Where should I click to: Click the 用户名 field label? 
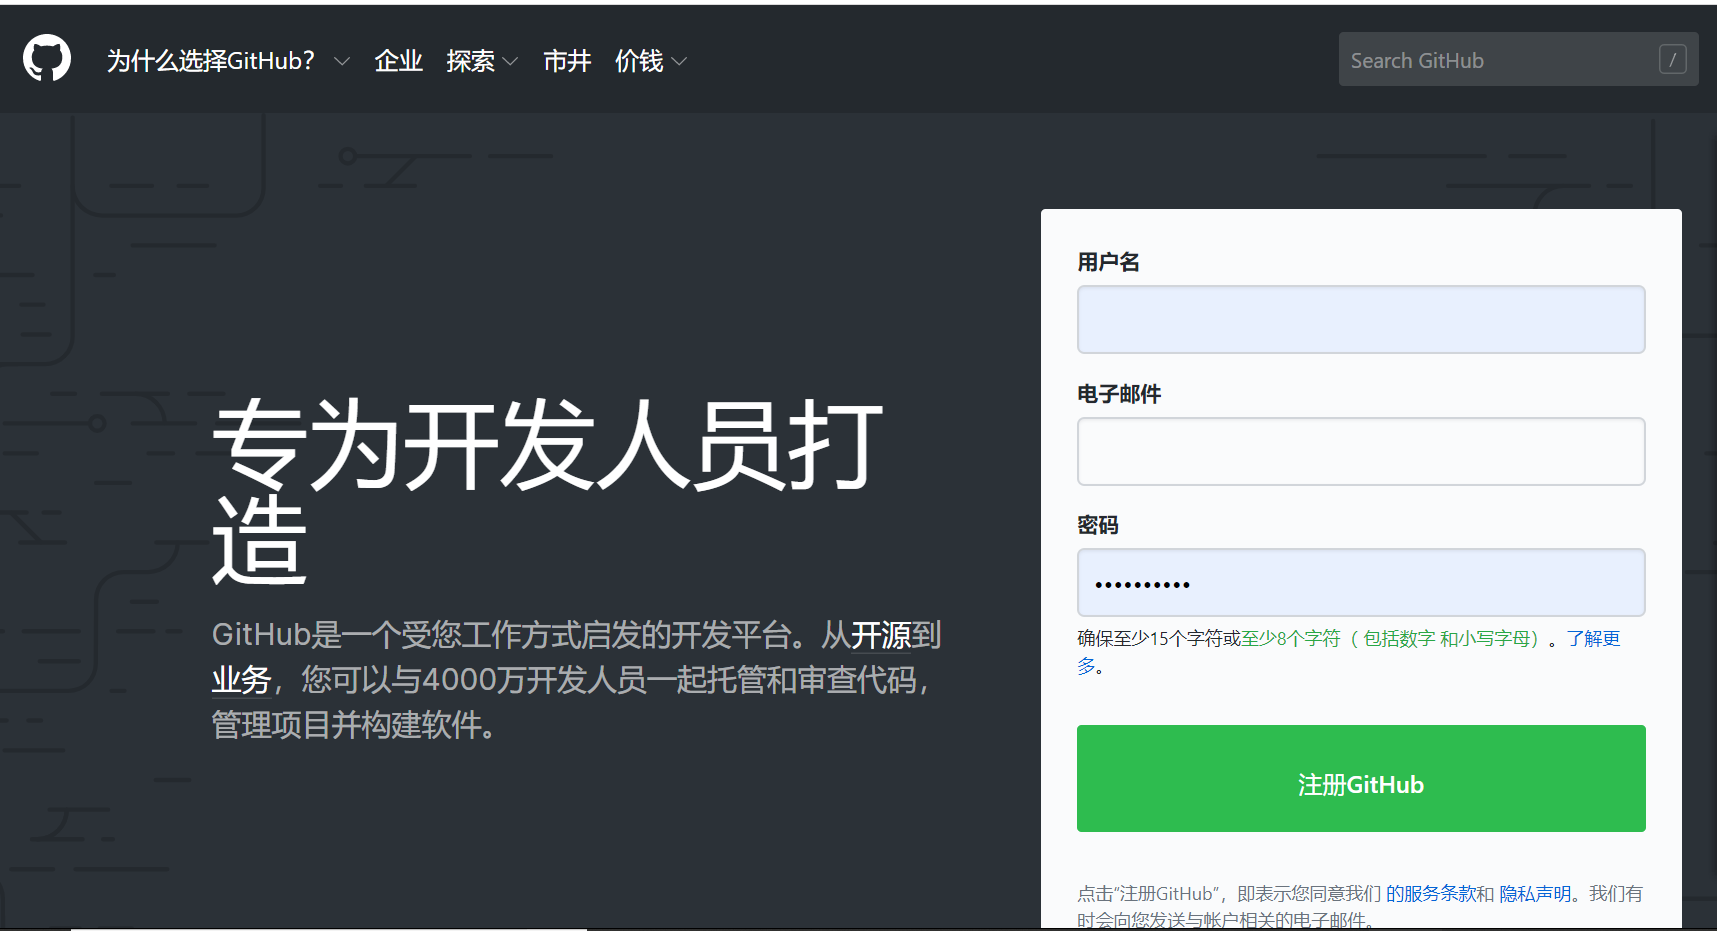click(1108, 262)
